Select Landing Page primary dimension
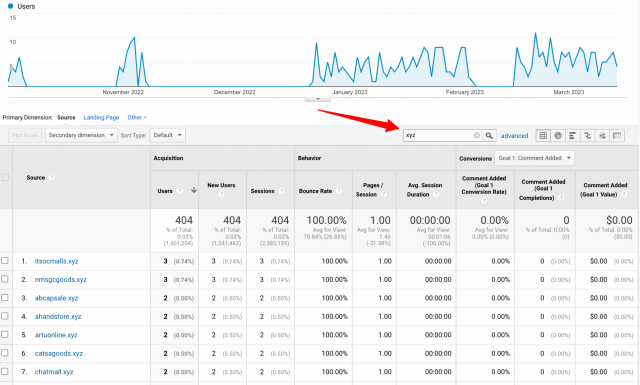Image resolution: width=640 pixels, height=385 pixels. (x=101, y=118)
